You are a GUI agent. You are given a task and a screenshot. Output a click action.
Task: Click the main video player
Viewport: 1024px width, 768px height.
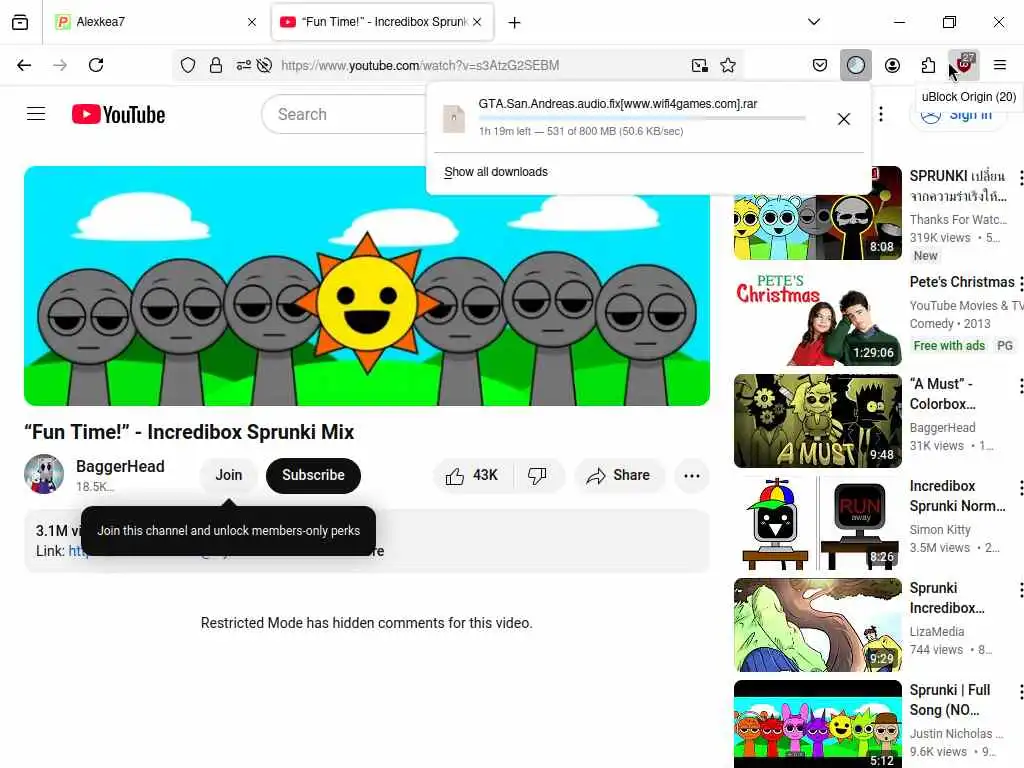click(x=367, y=286)
